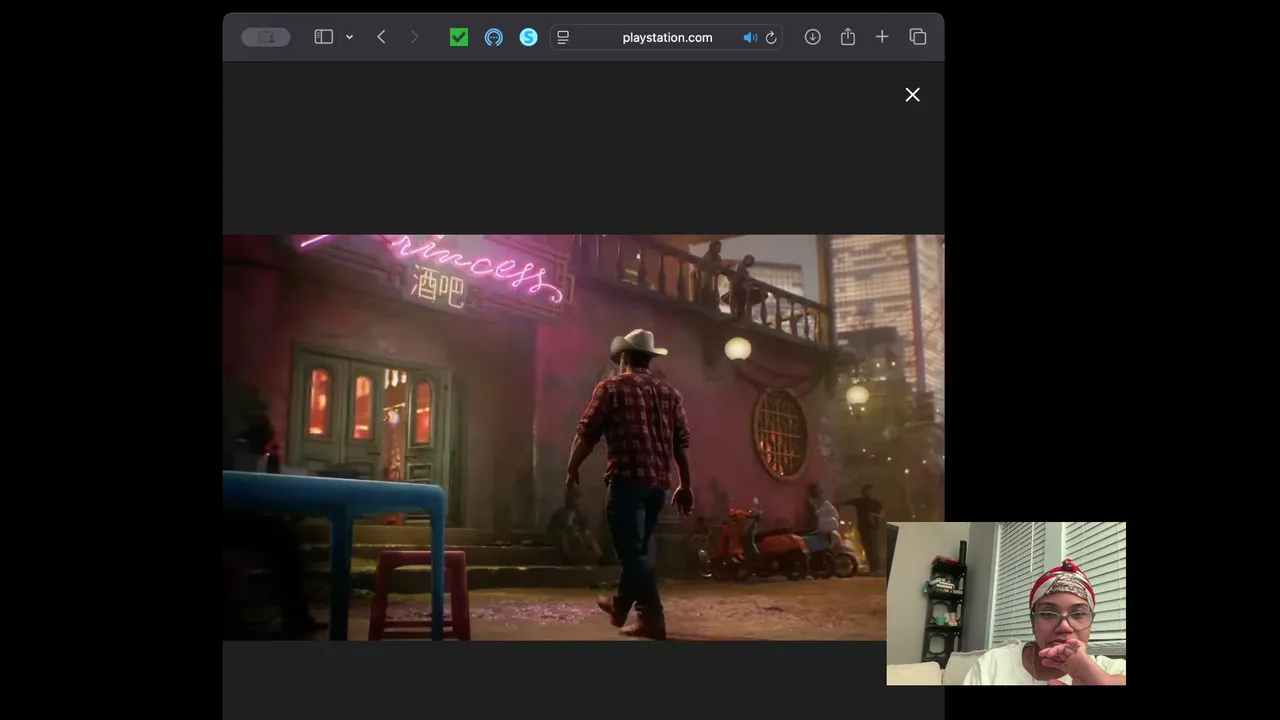Click the dark area above the video
1280x720 pixels.
click(583, 148)
